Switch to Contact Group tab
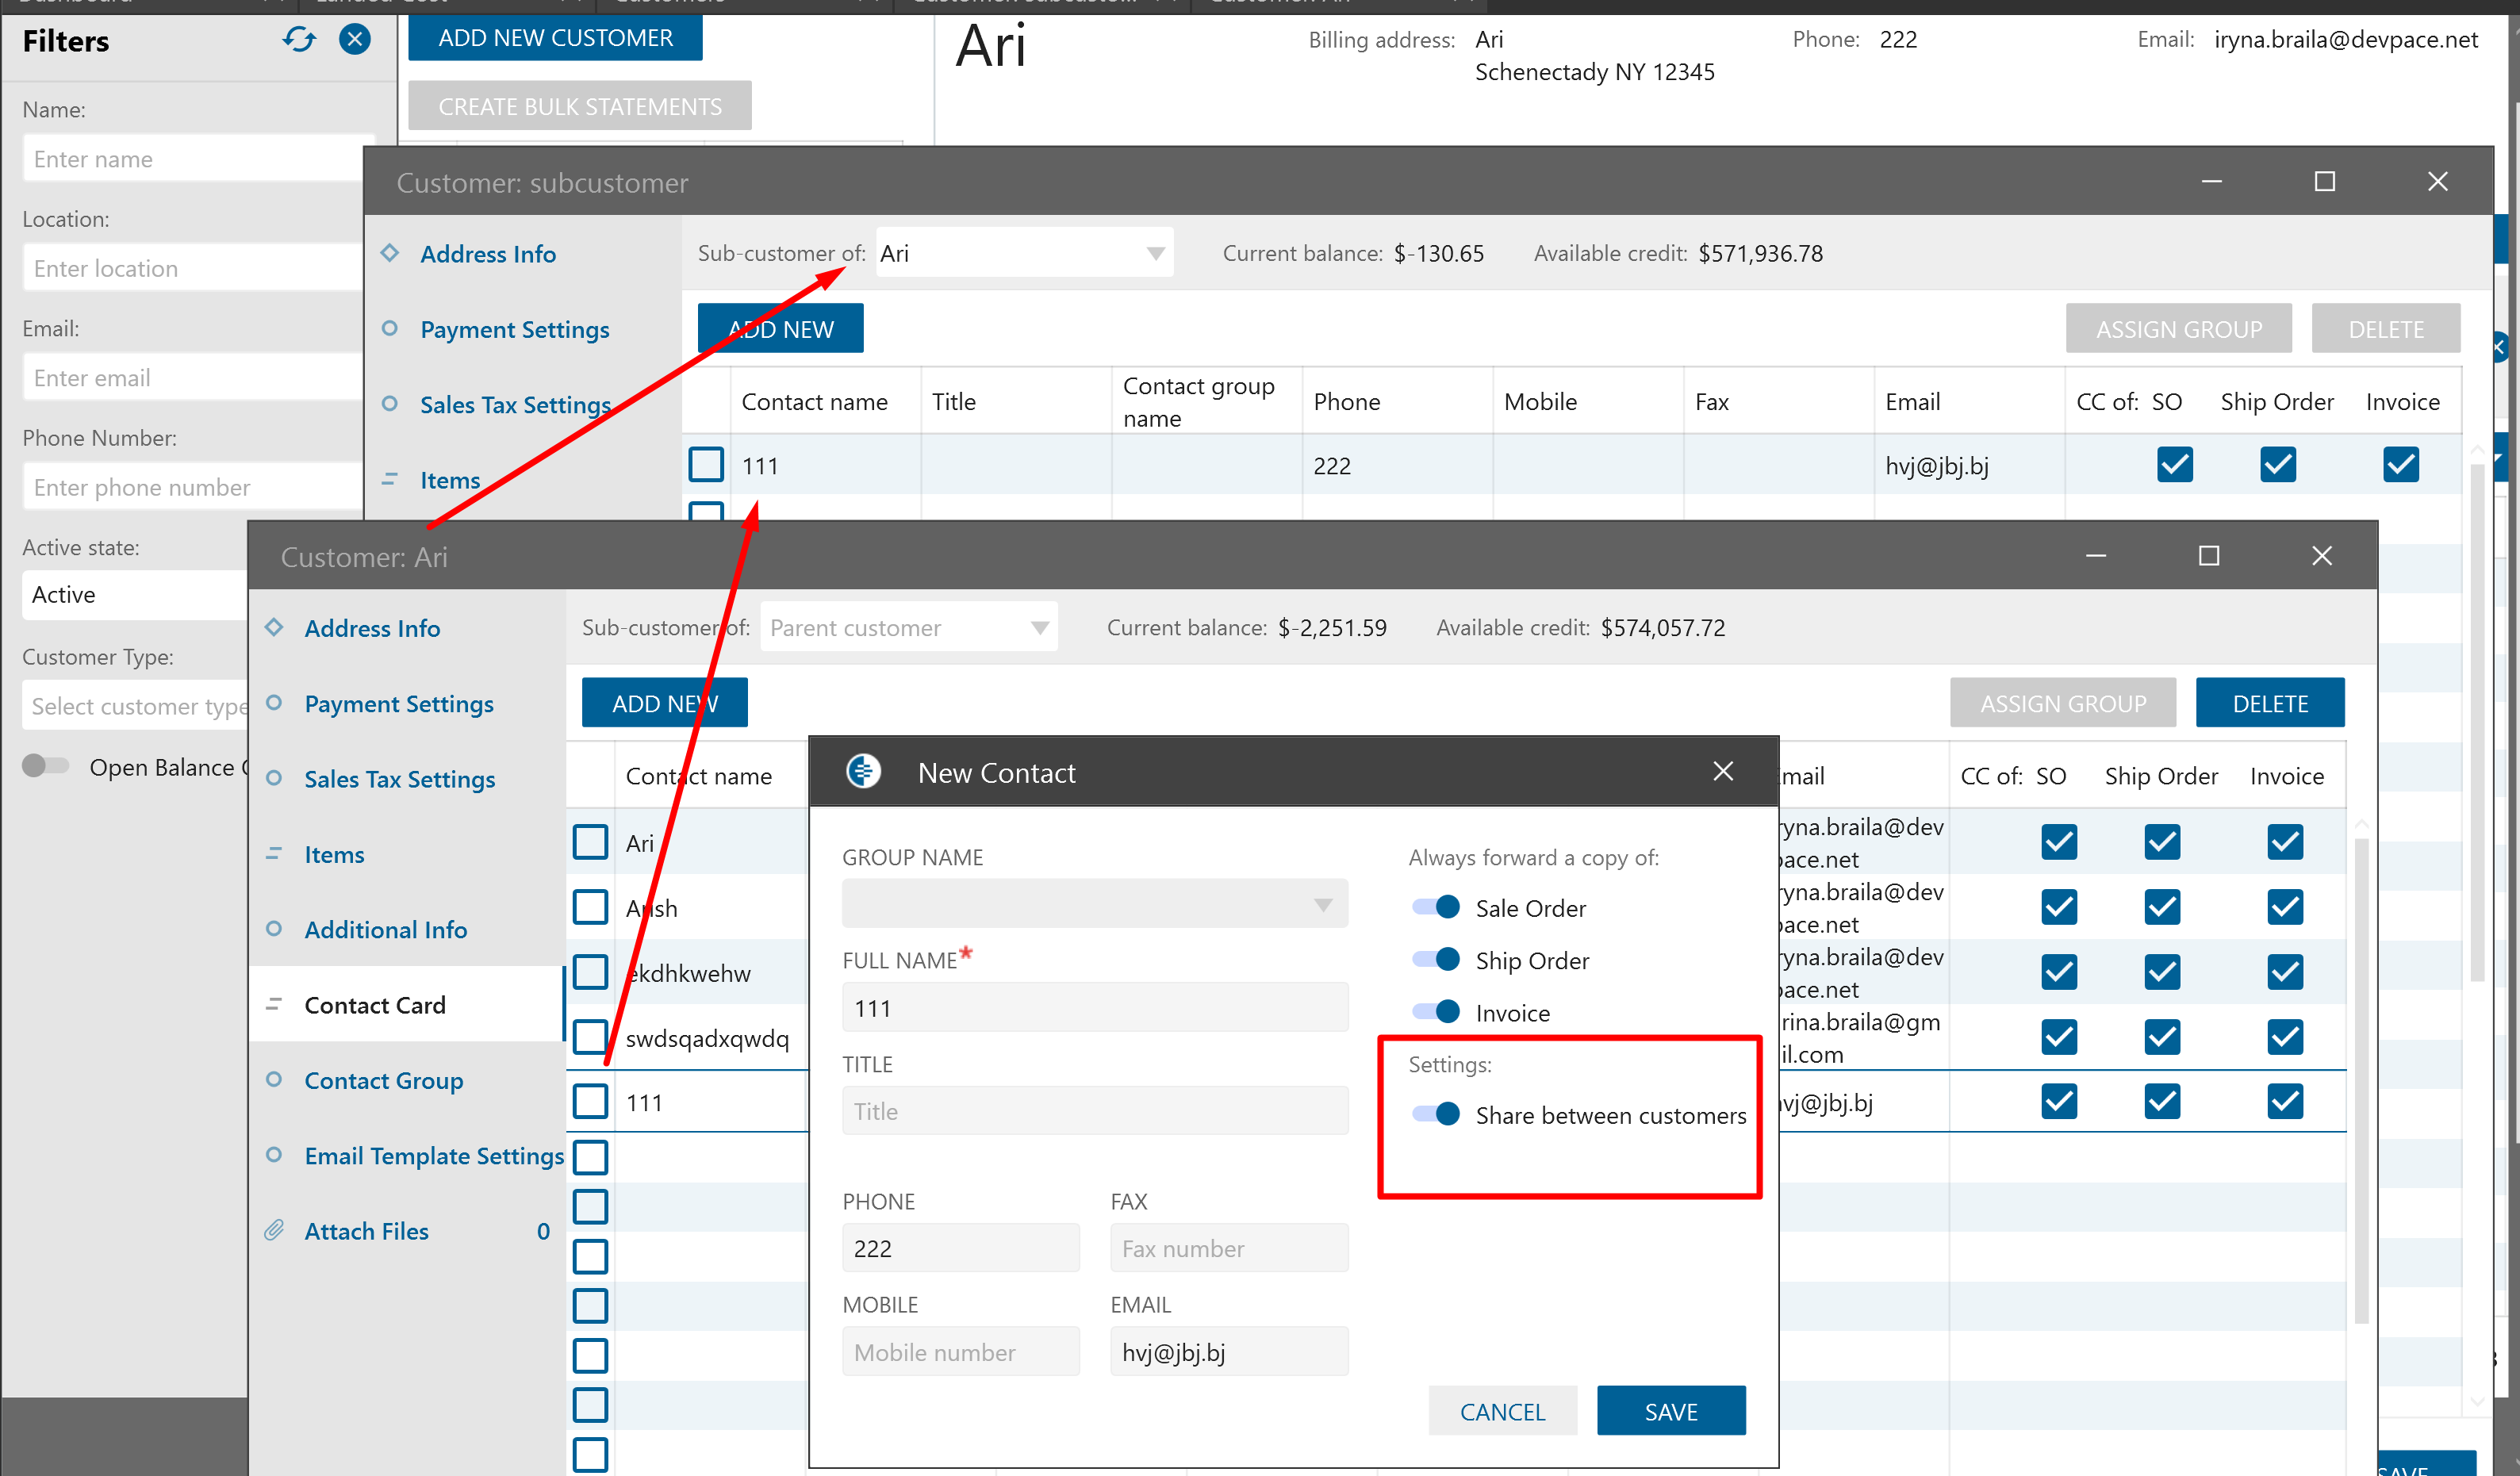 click(x=383, y=1080)
